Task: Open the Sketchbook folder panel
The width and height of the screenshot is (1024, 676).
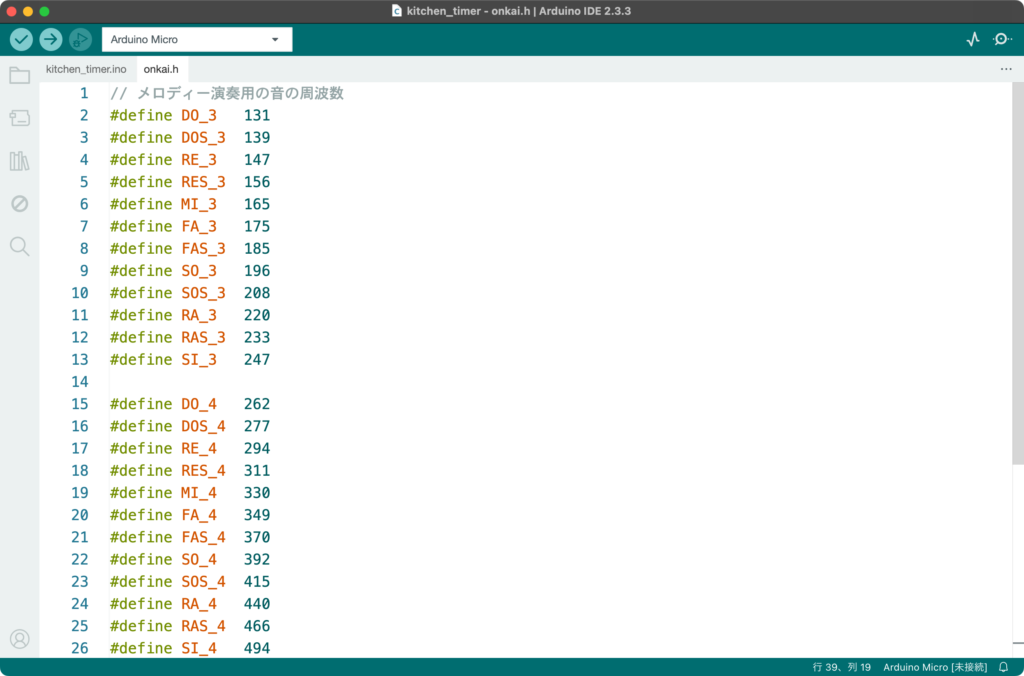Action: 19,75
